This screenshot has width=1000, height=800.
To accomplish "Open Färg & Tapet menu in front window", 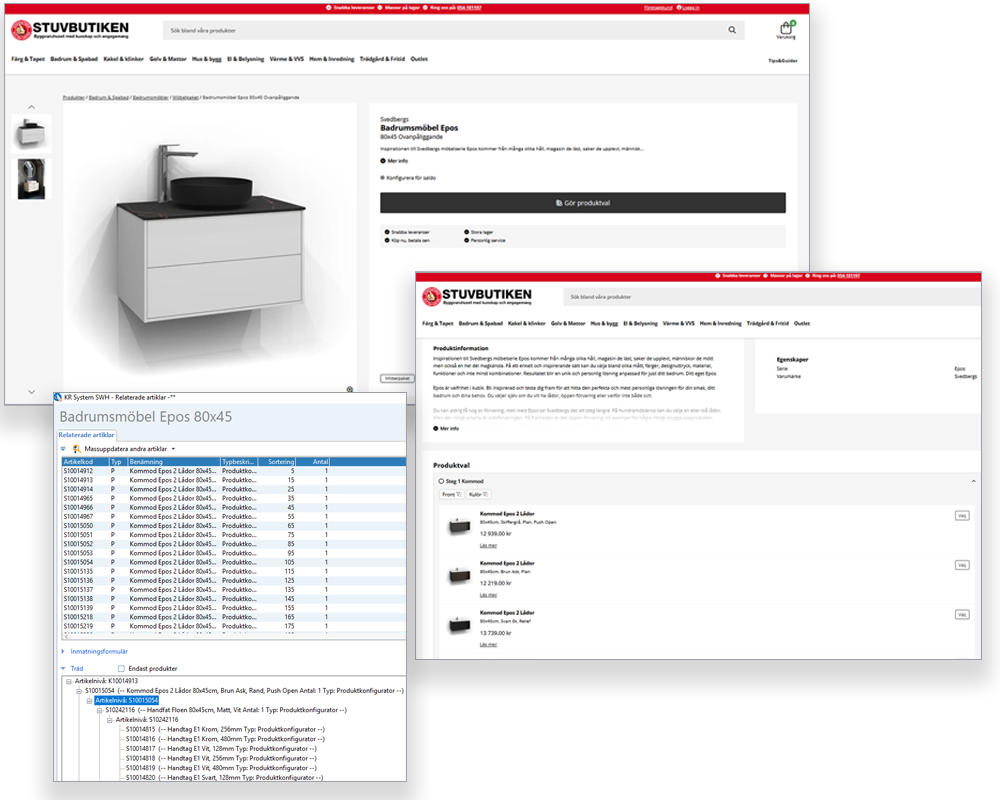I will (x=438, y=323).
